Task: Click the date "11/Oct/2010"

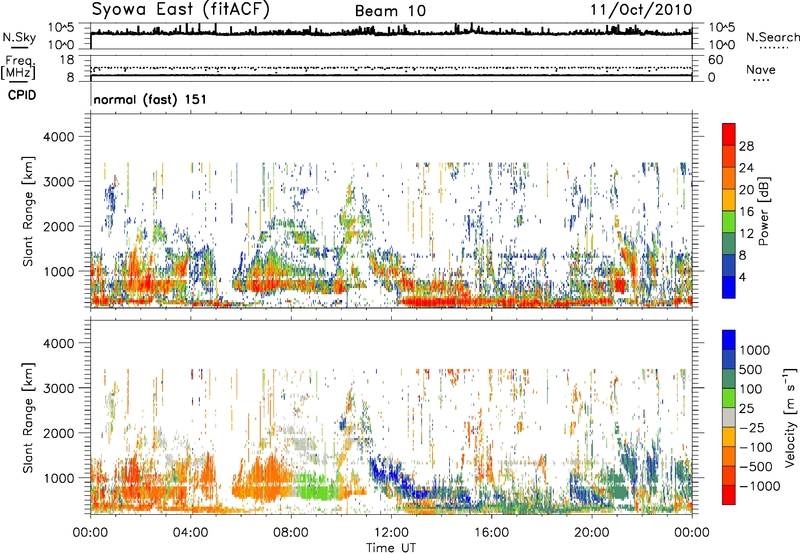Action: [641, 10]
